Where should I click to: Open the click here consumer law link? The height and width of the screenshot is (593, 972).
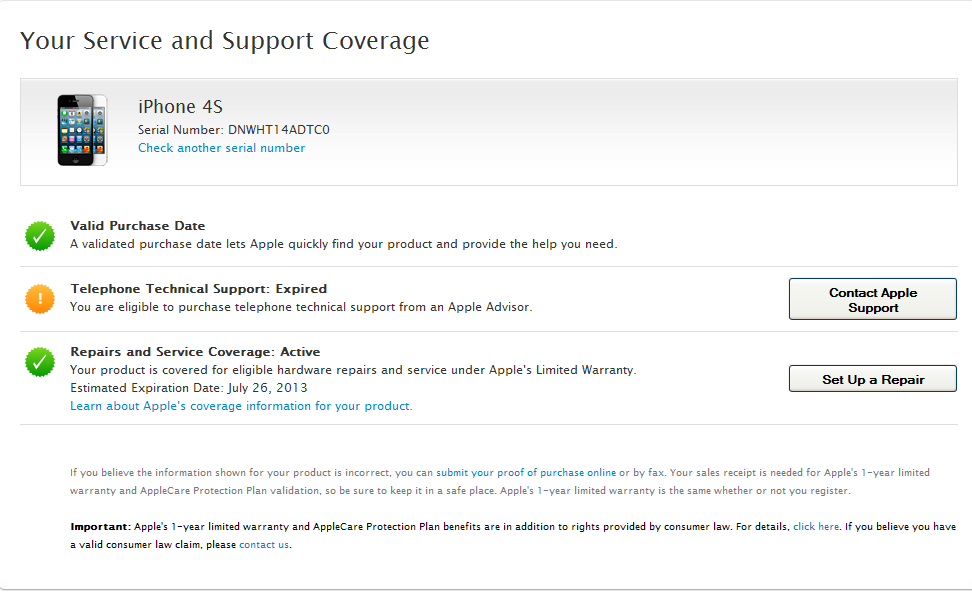816,526
